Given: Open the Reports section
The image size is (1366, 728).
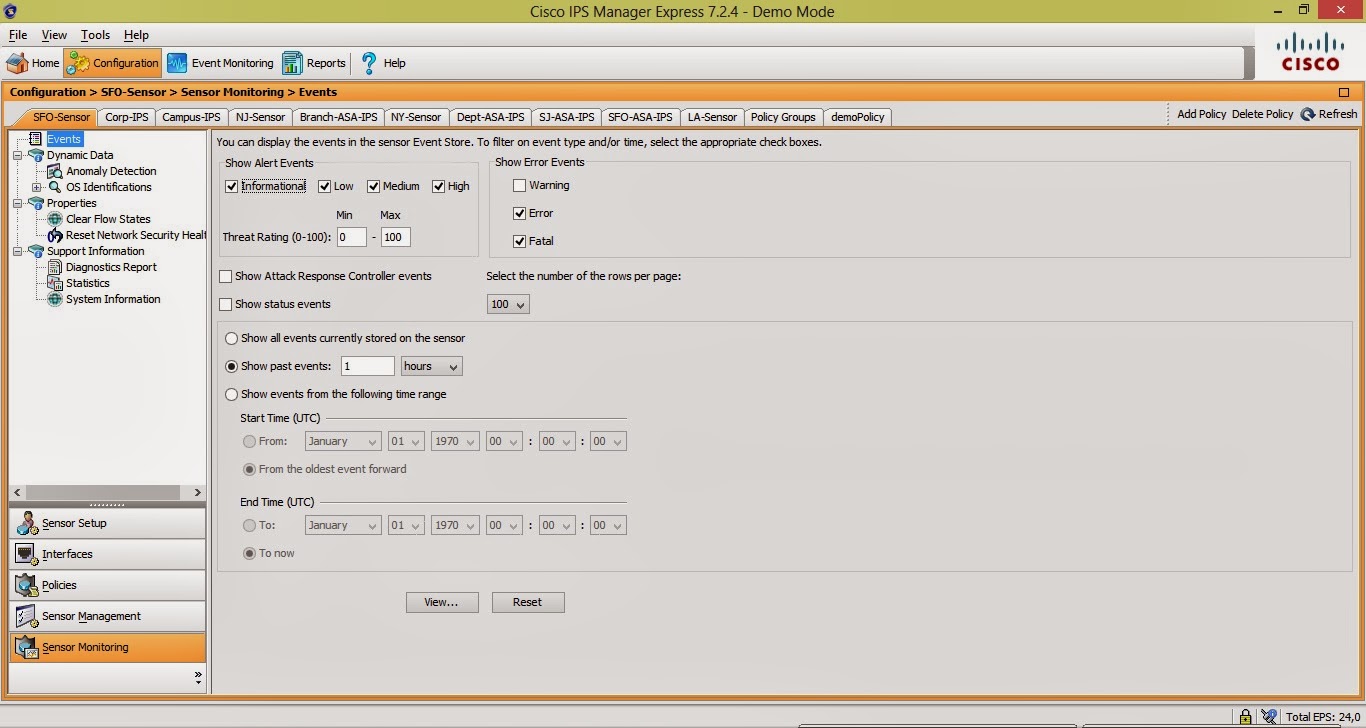Looking at the screenshot, I should pos(313,62).
